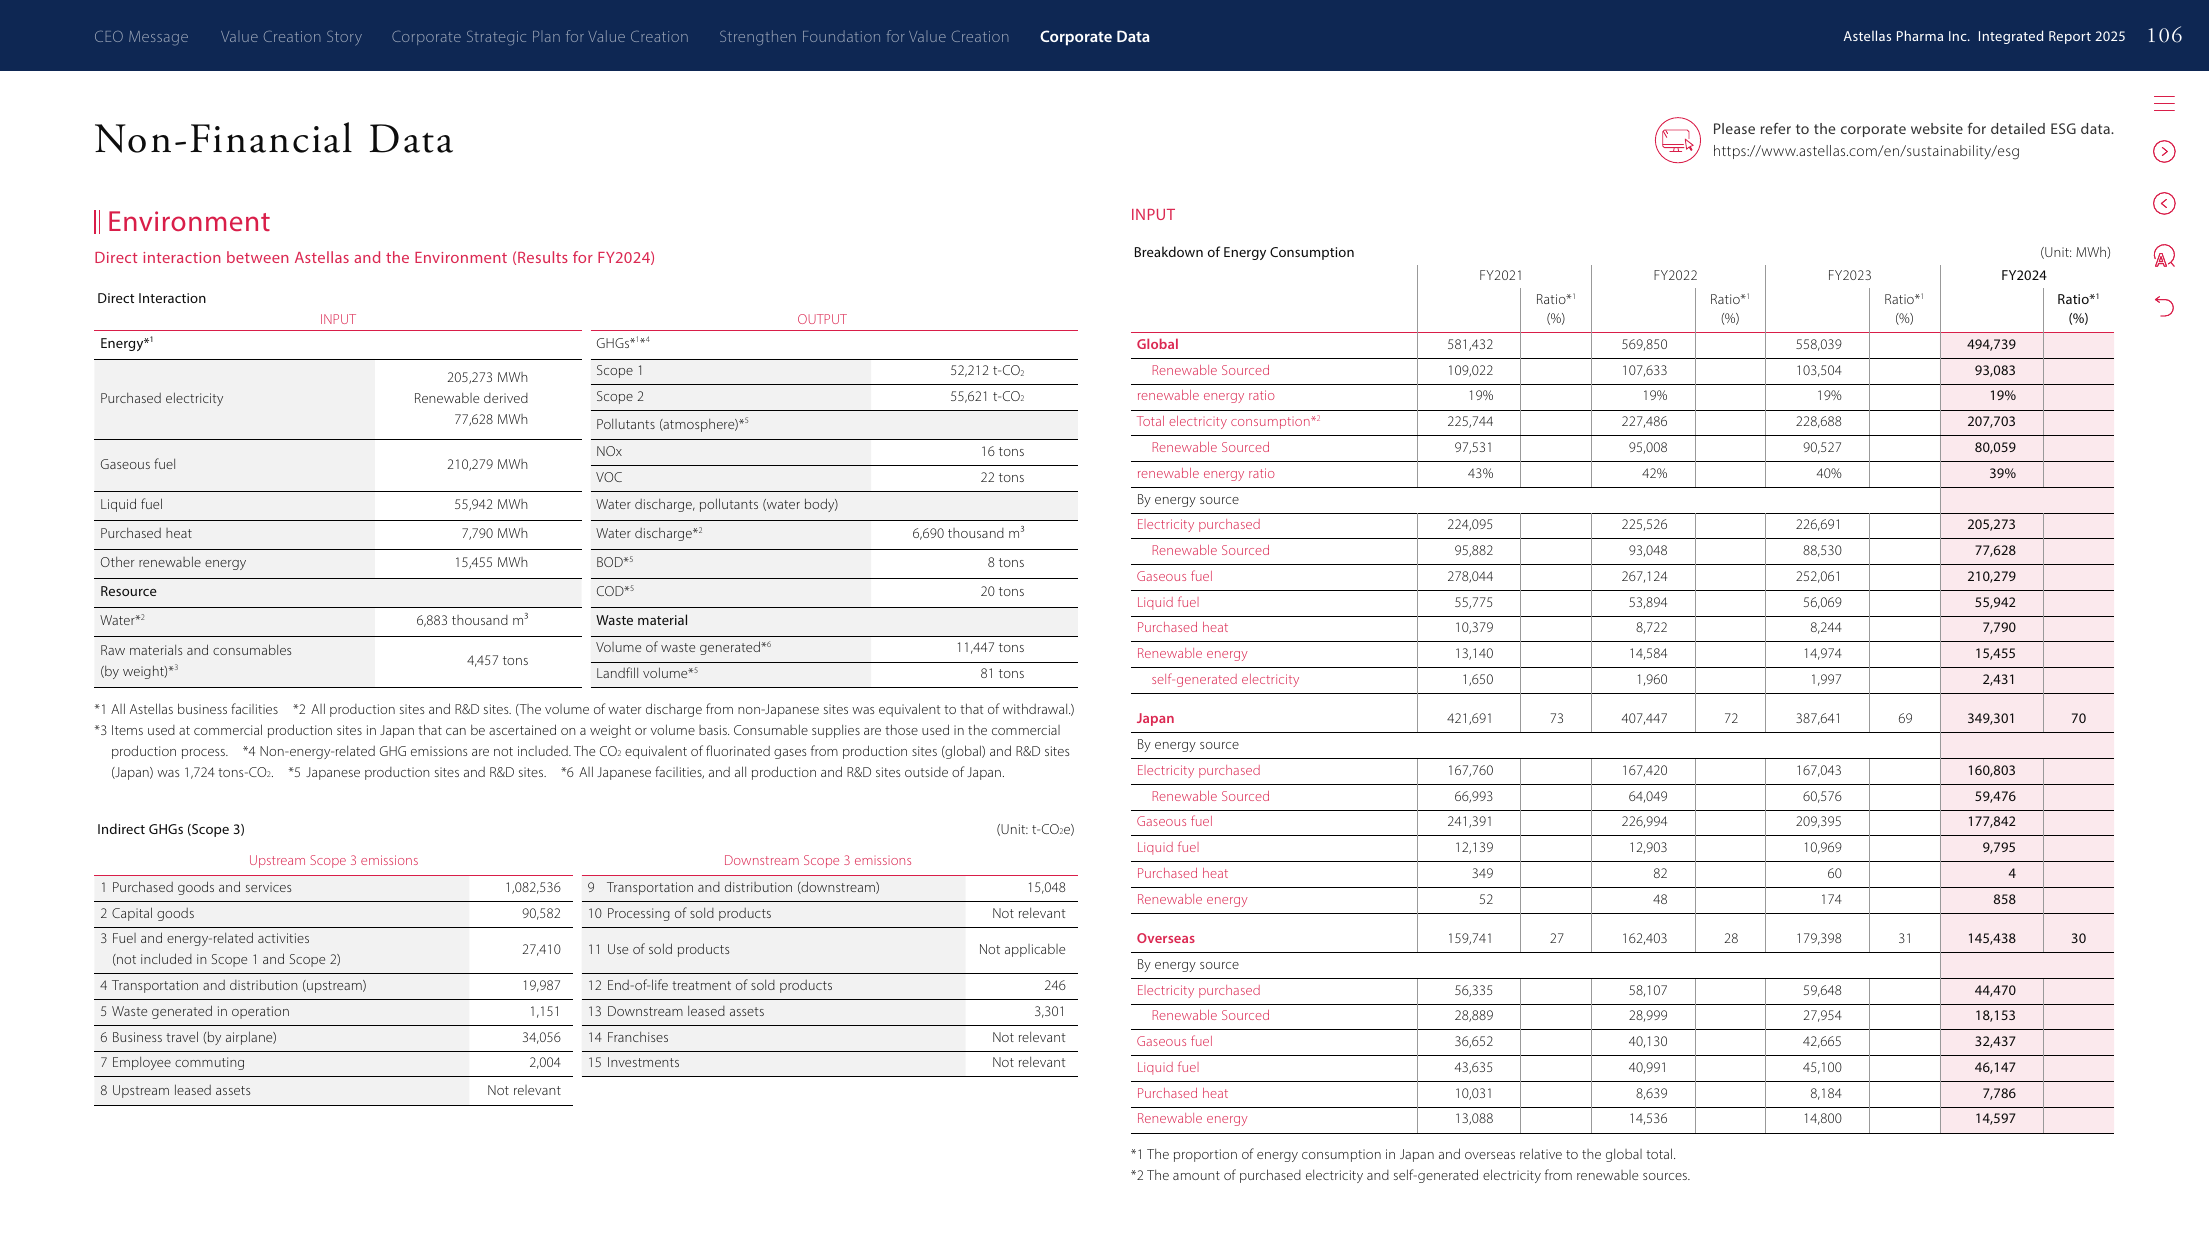Click Total electricity consumption row label
Image resolution: width=2209 pixels, height=1241 pixels.
pos(1228,421)
